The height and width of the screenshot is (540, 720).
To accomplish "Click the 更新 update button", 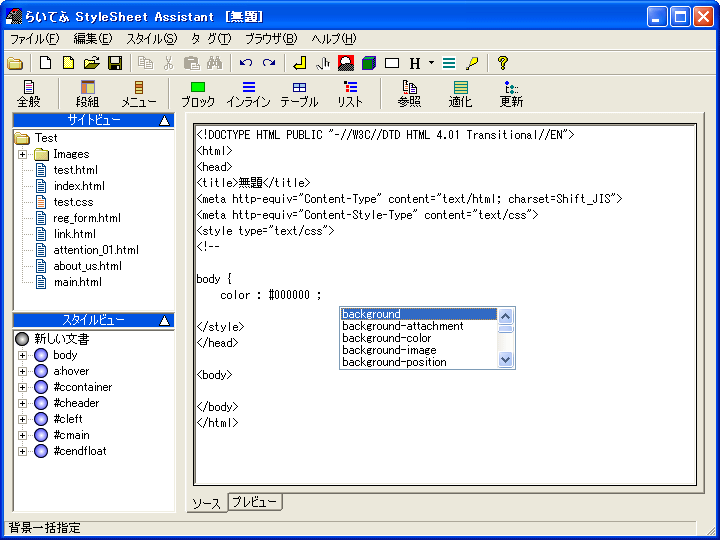I will (x=511, y=94).
